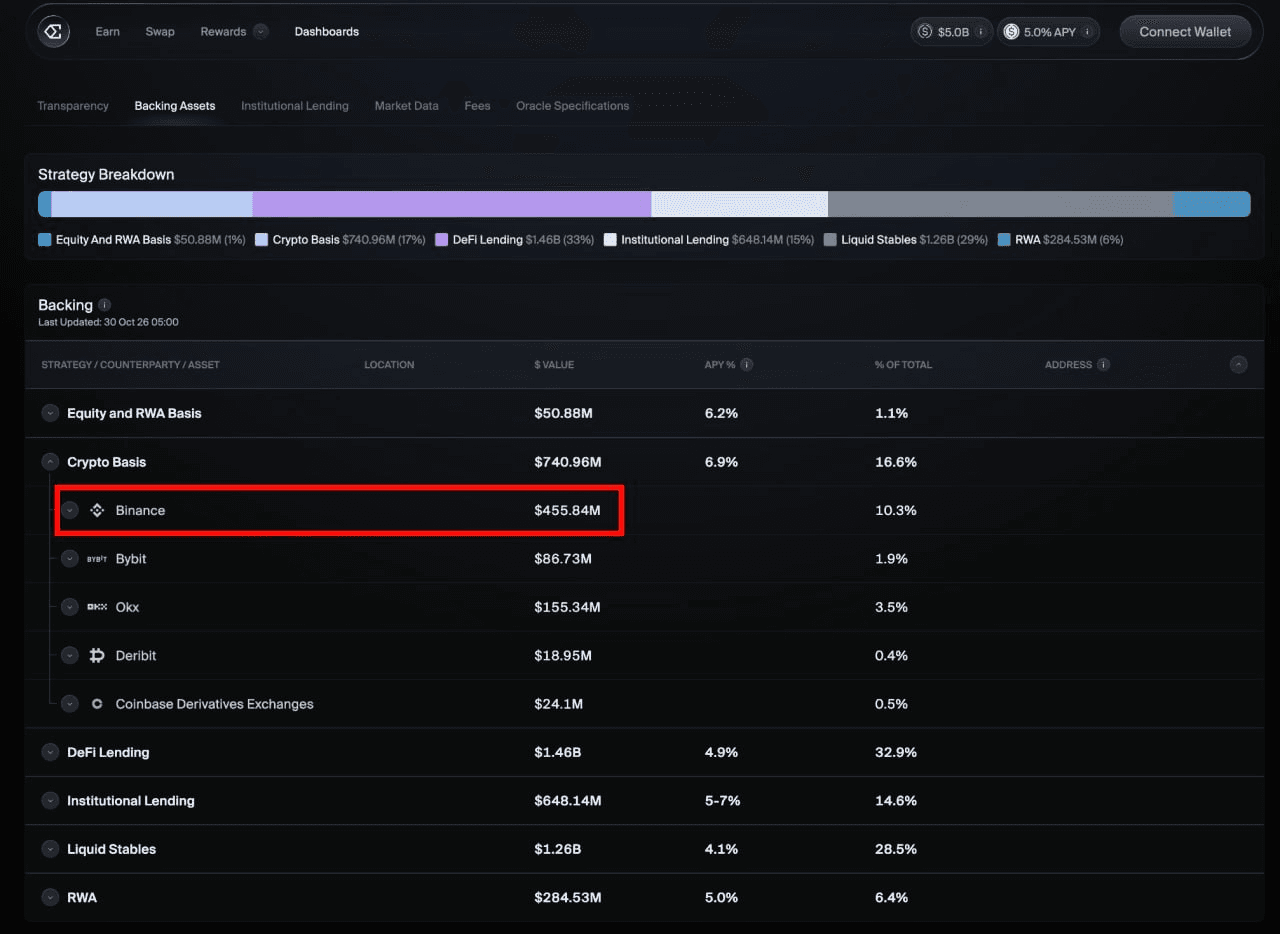The width and height of the screenshot is (1280, 934).
Task: Collapse all rows using the table header chevron
Action: pyautogui.click(x=1239, y=365)
